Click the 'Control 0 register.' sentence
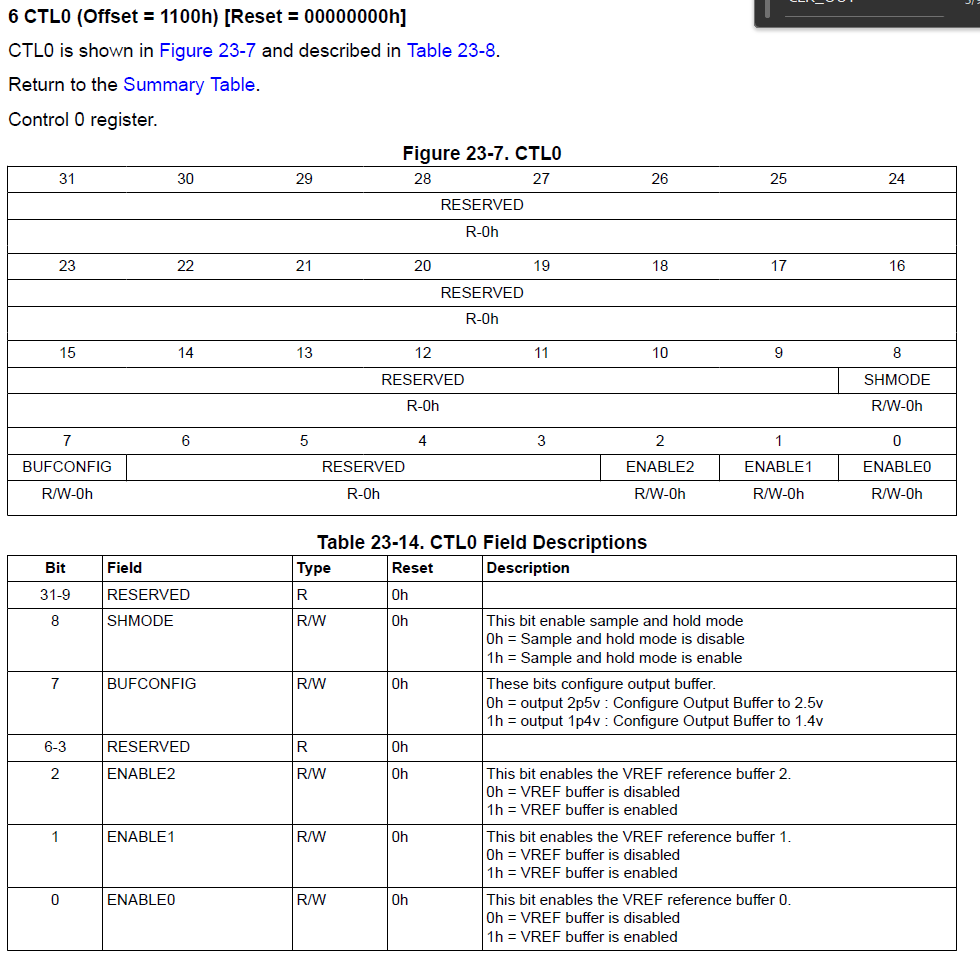The image size is (980, 953). coord(82,119)
